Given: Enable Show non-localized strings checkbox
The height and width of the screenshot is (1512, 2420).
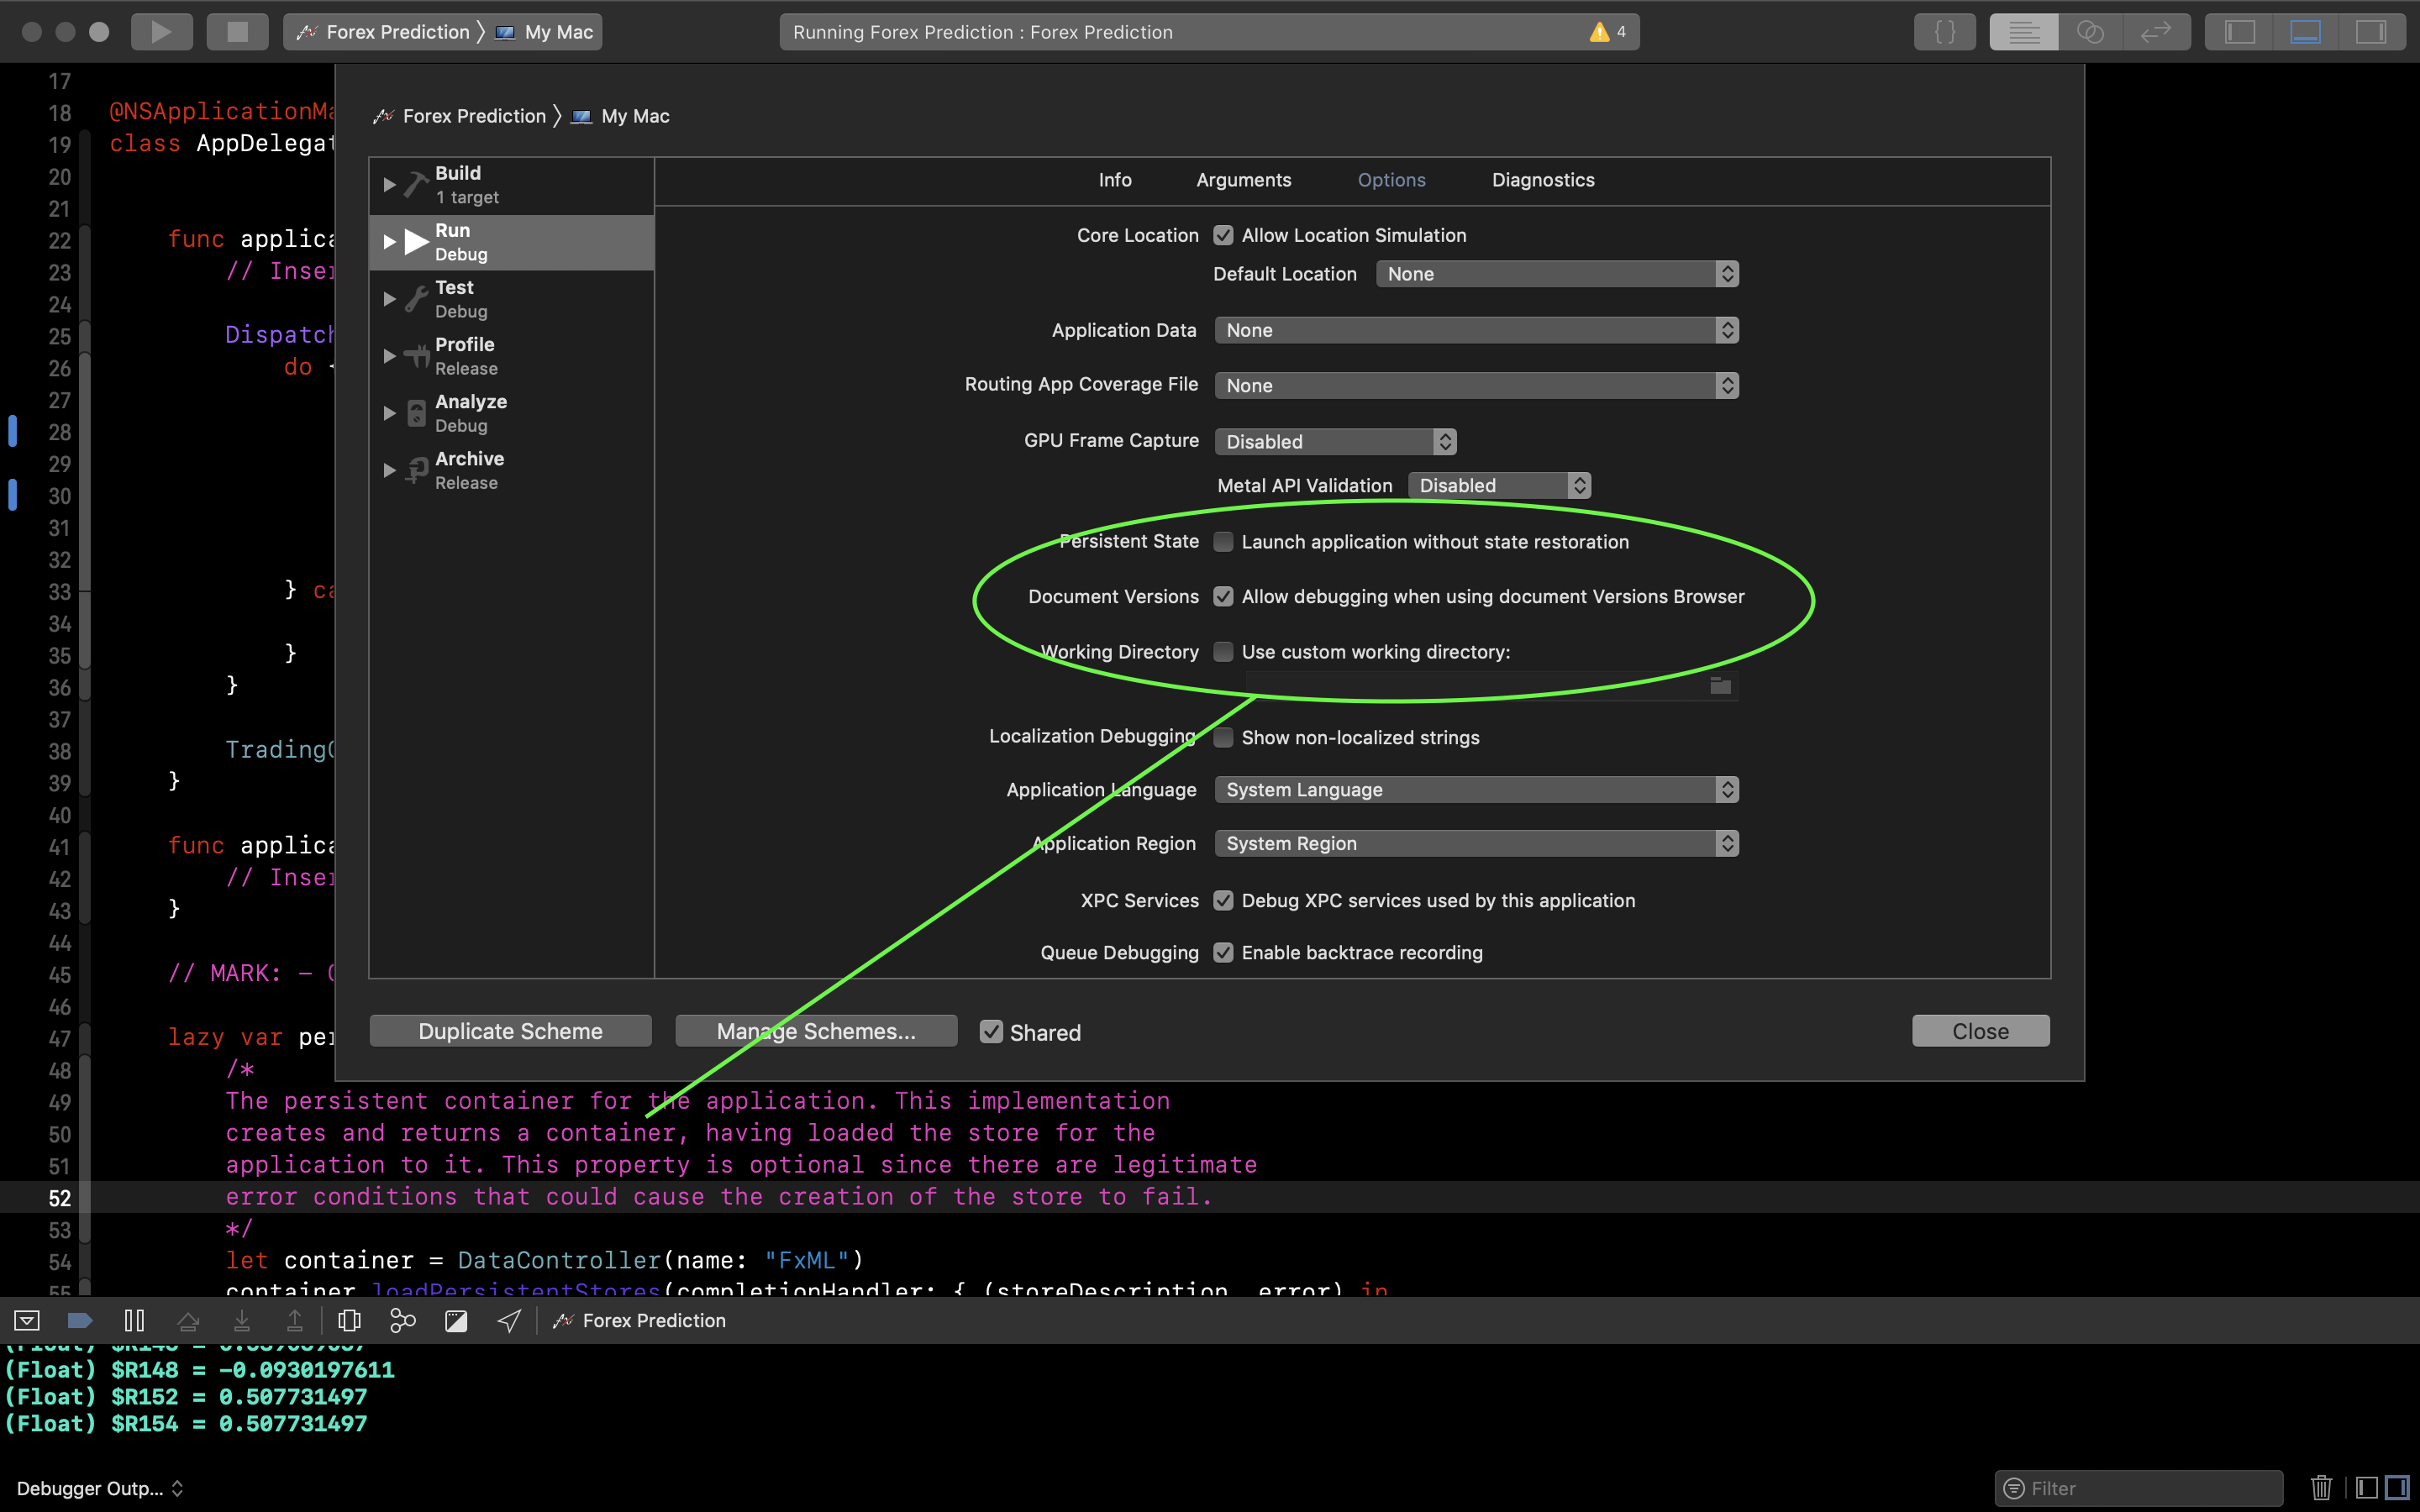Looking at the screenshot, I should pos(1223,738).
